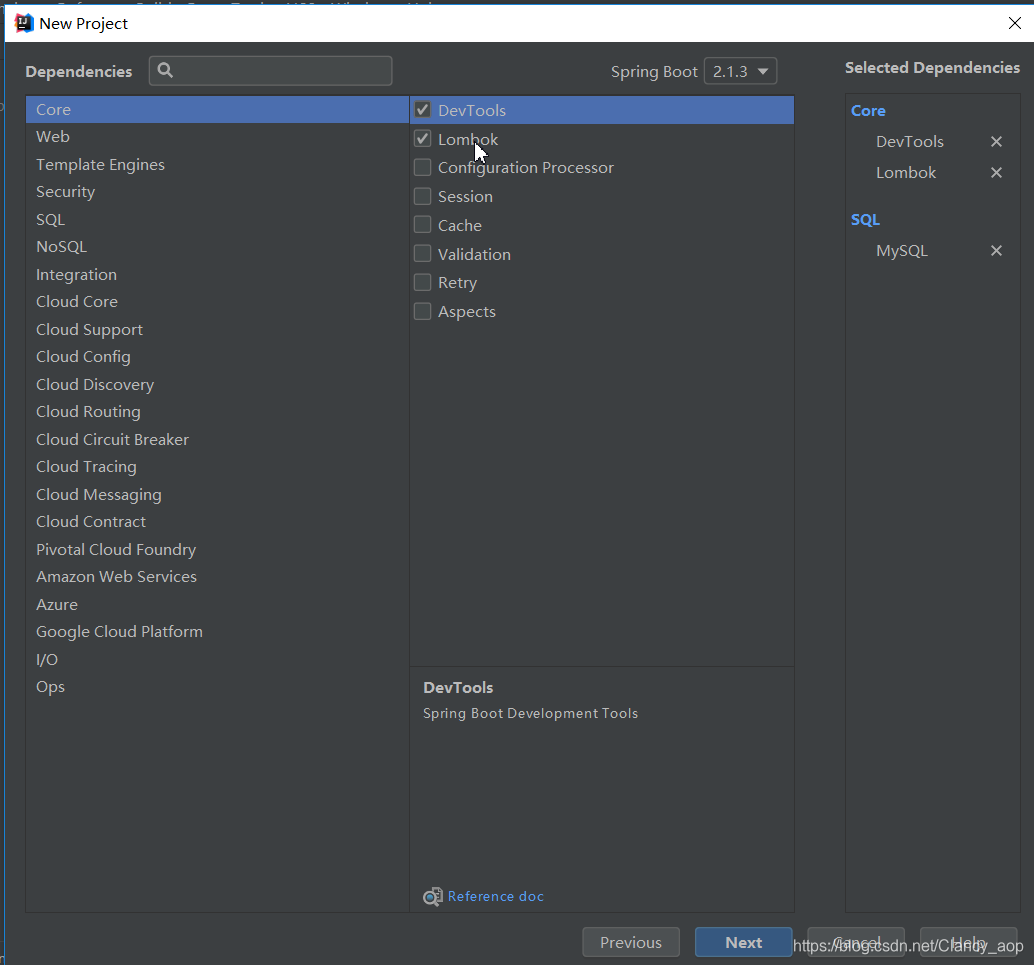Image resolution: width=1034 pixels, height=965 pixels.
Task: Select Lombok entry in Selected Dependencies
Action: [x=905, y=173]
